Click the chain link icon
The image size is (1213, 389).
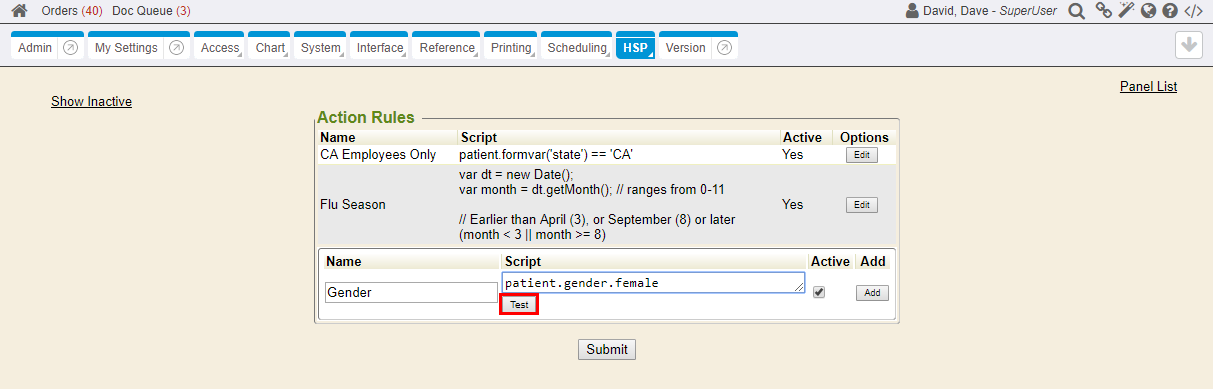[x=1104, y=11]
